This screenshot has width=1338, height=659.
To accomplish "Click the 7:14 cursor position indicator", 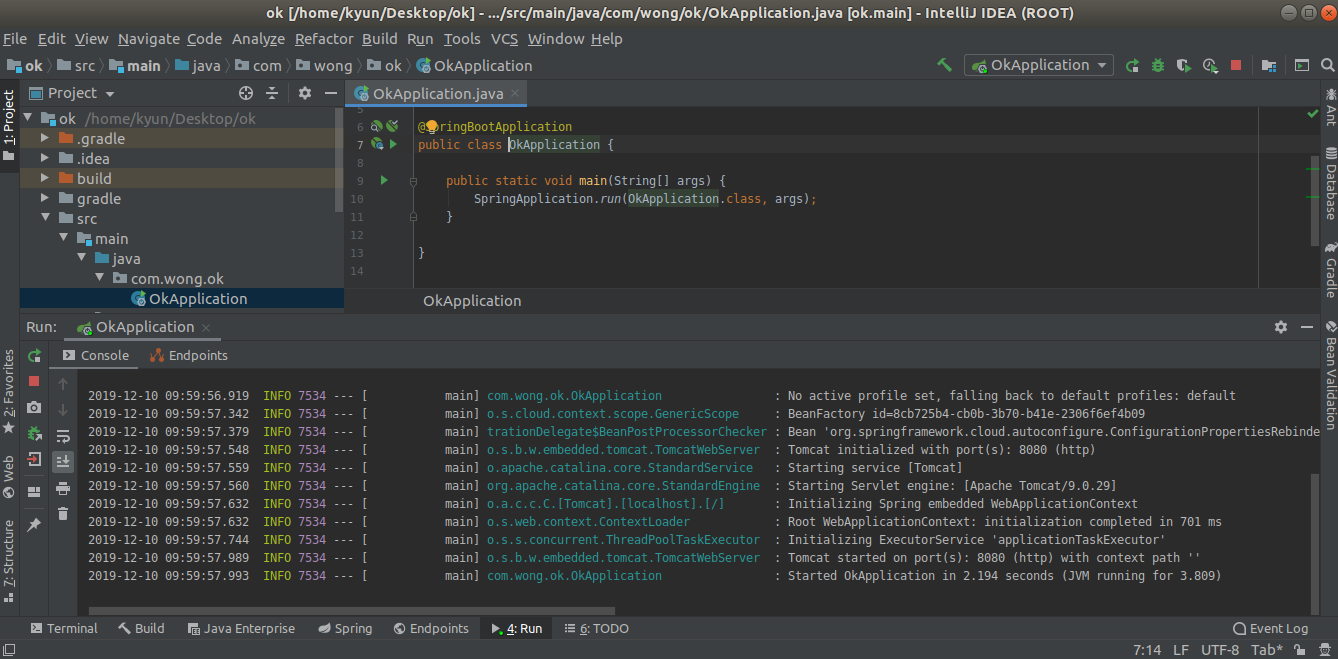I will pos(1147,650).
